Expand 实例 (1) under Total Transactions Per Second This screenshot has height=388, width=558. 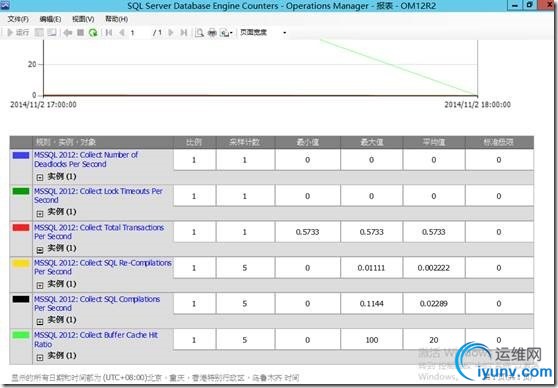click(40, 250)
